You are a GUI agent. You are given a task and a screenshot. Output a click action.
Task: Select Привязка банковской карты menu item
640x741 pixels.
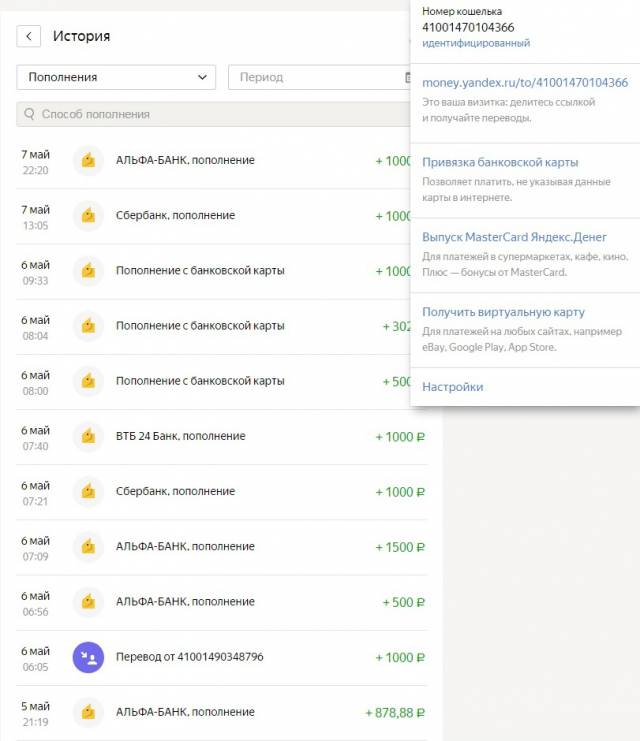pyautogui.click(x=500, y=162)
